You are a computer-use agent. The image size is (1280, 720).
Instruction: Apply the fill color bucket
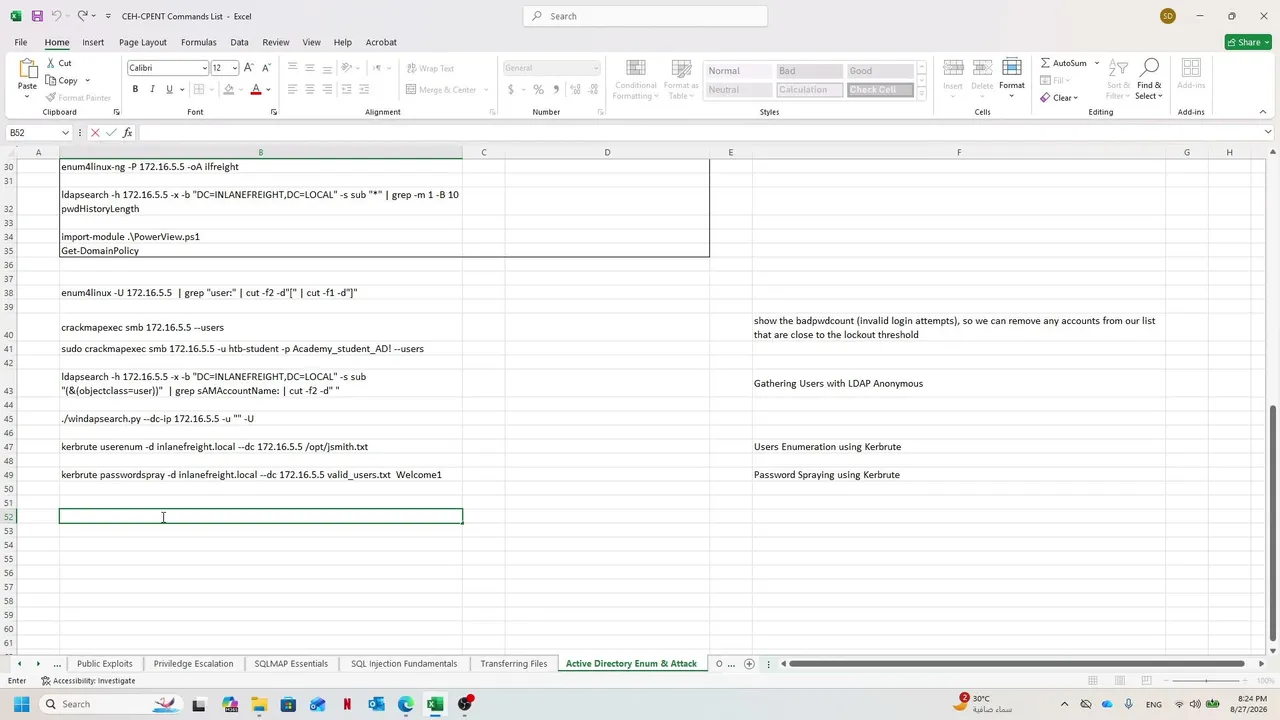(x=228, y=90)
